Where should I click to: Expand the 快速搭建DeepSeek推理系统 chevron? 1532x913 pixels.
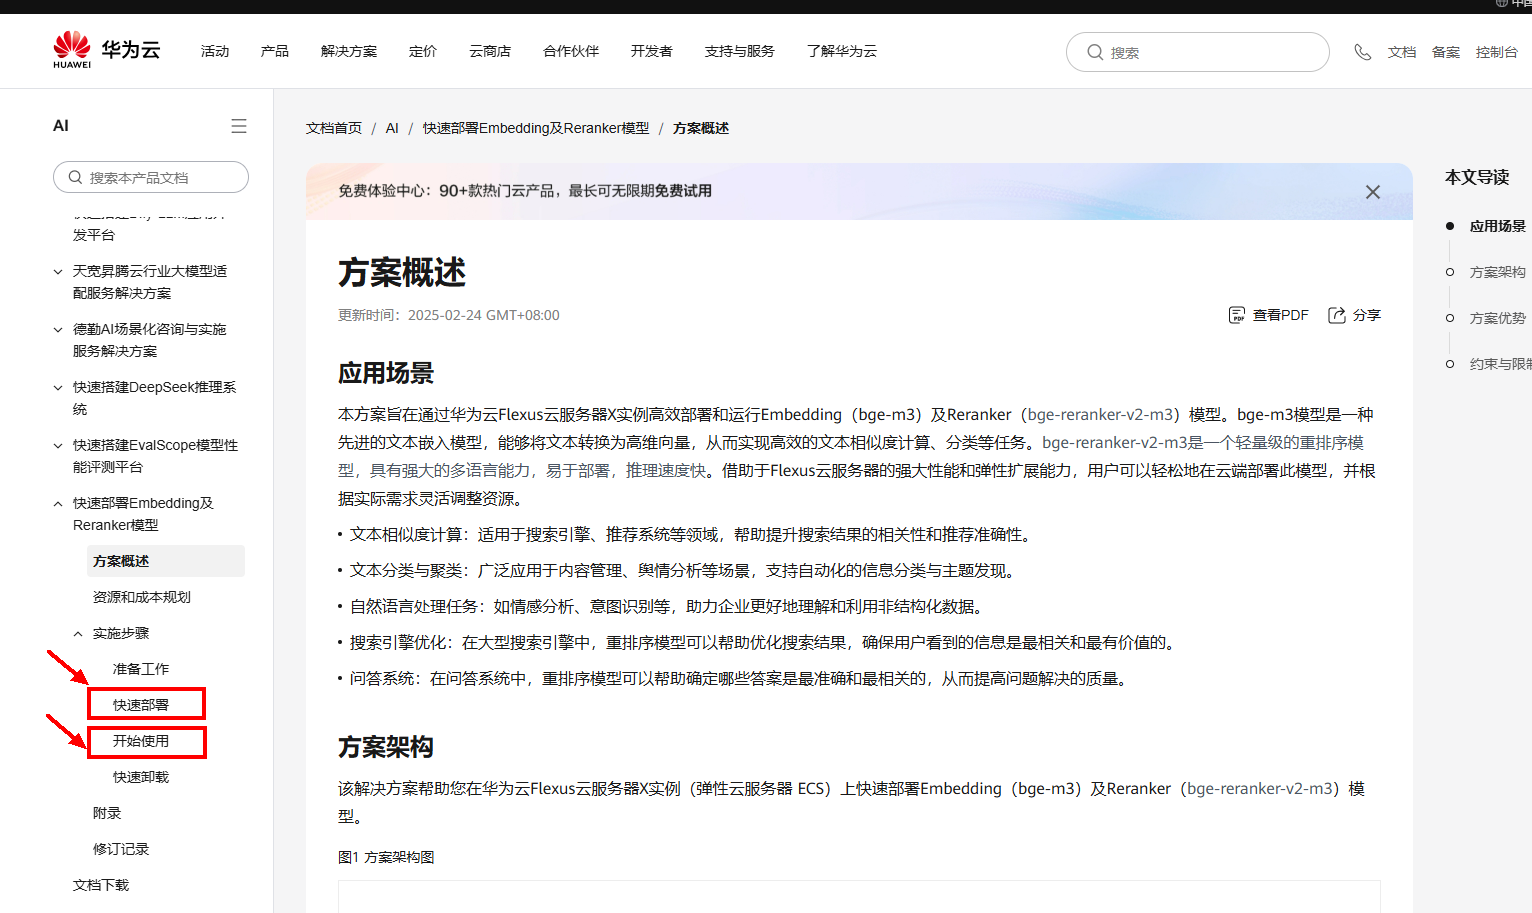click(58, 387)
